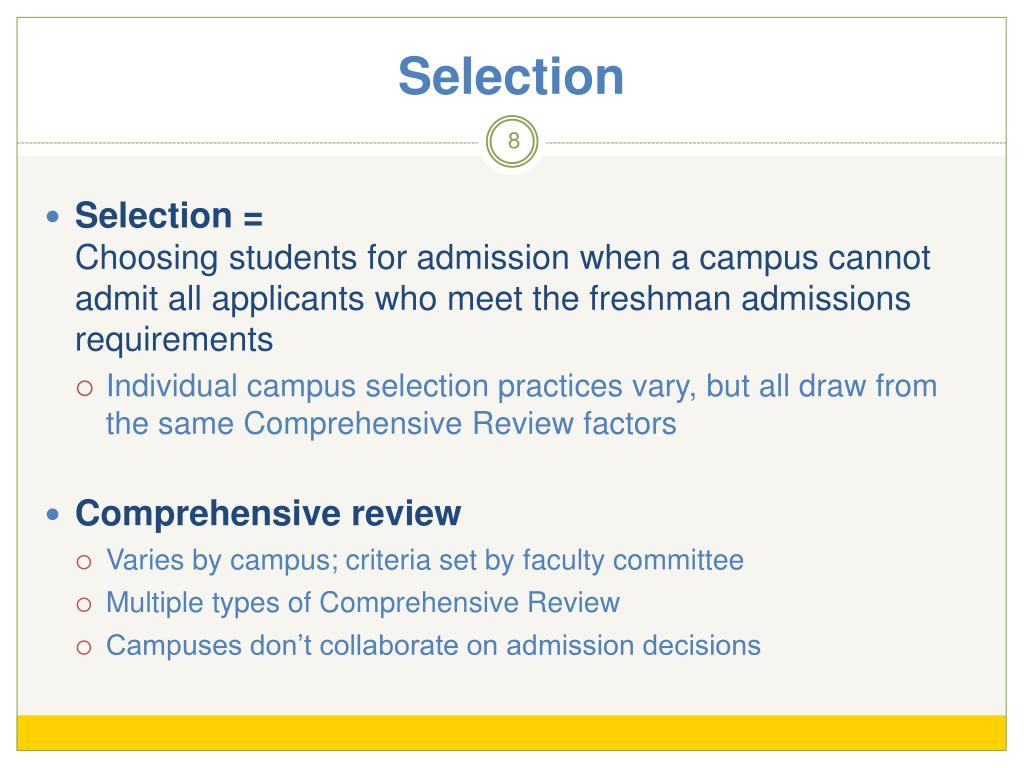
Task: Click 'Campuses don't collaborate on admission decisions'
Action: coord(434,645)
